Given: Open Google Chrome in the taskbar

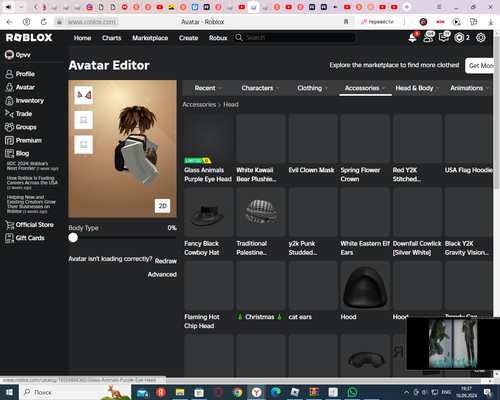Looking at the screenshot, I should pyautogui.click(x=237, y=392).
